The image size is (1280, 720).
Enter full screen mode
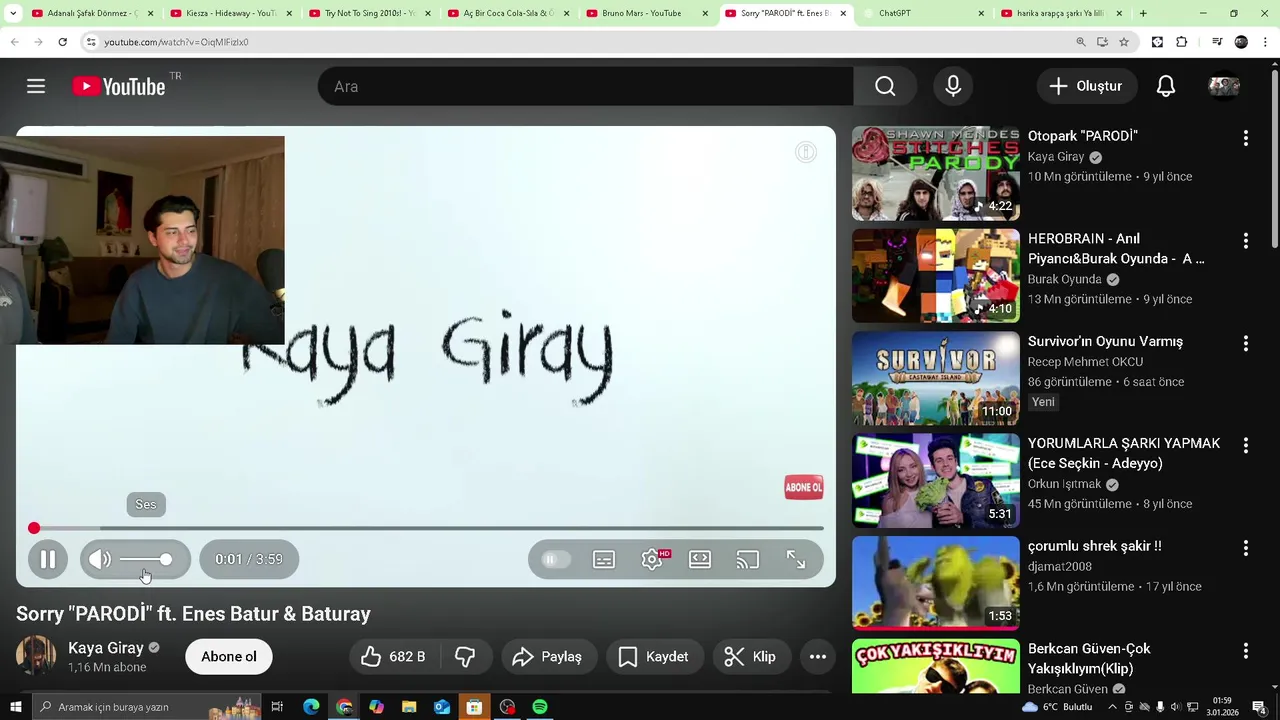pos(796,559)
